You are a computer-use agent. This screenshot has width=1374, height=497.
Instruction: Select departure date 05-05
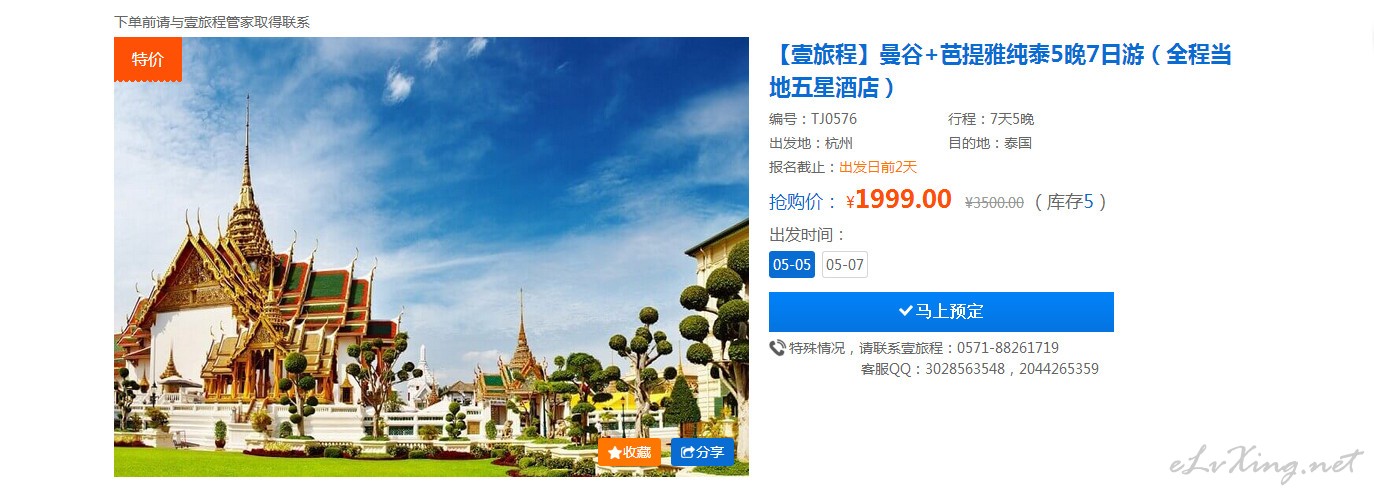point(791,264)
